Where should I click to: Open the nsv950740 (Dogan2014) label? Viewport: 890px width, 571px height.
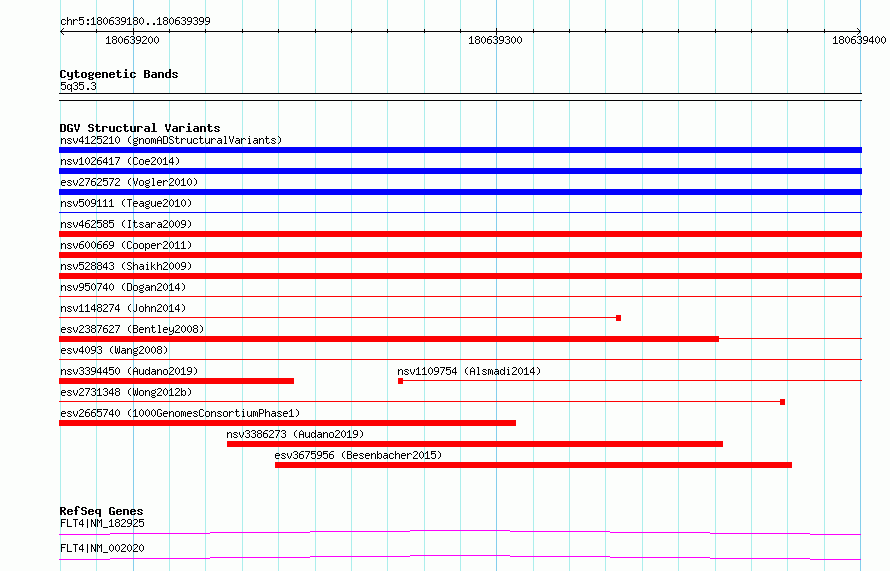[x=123, y=287]
